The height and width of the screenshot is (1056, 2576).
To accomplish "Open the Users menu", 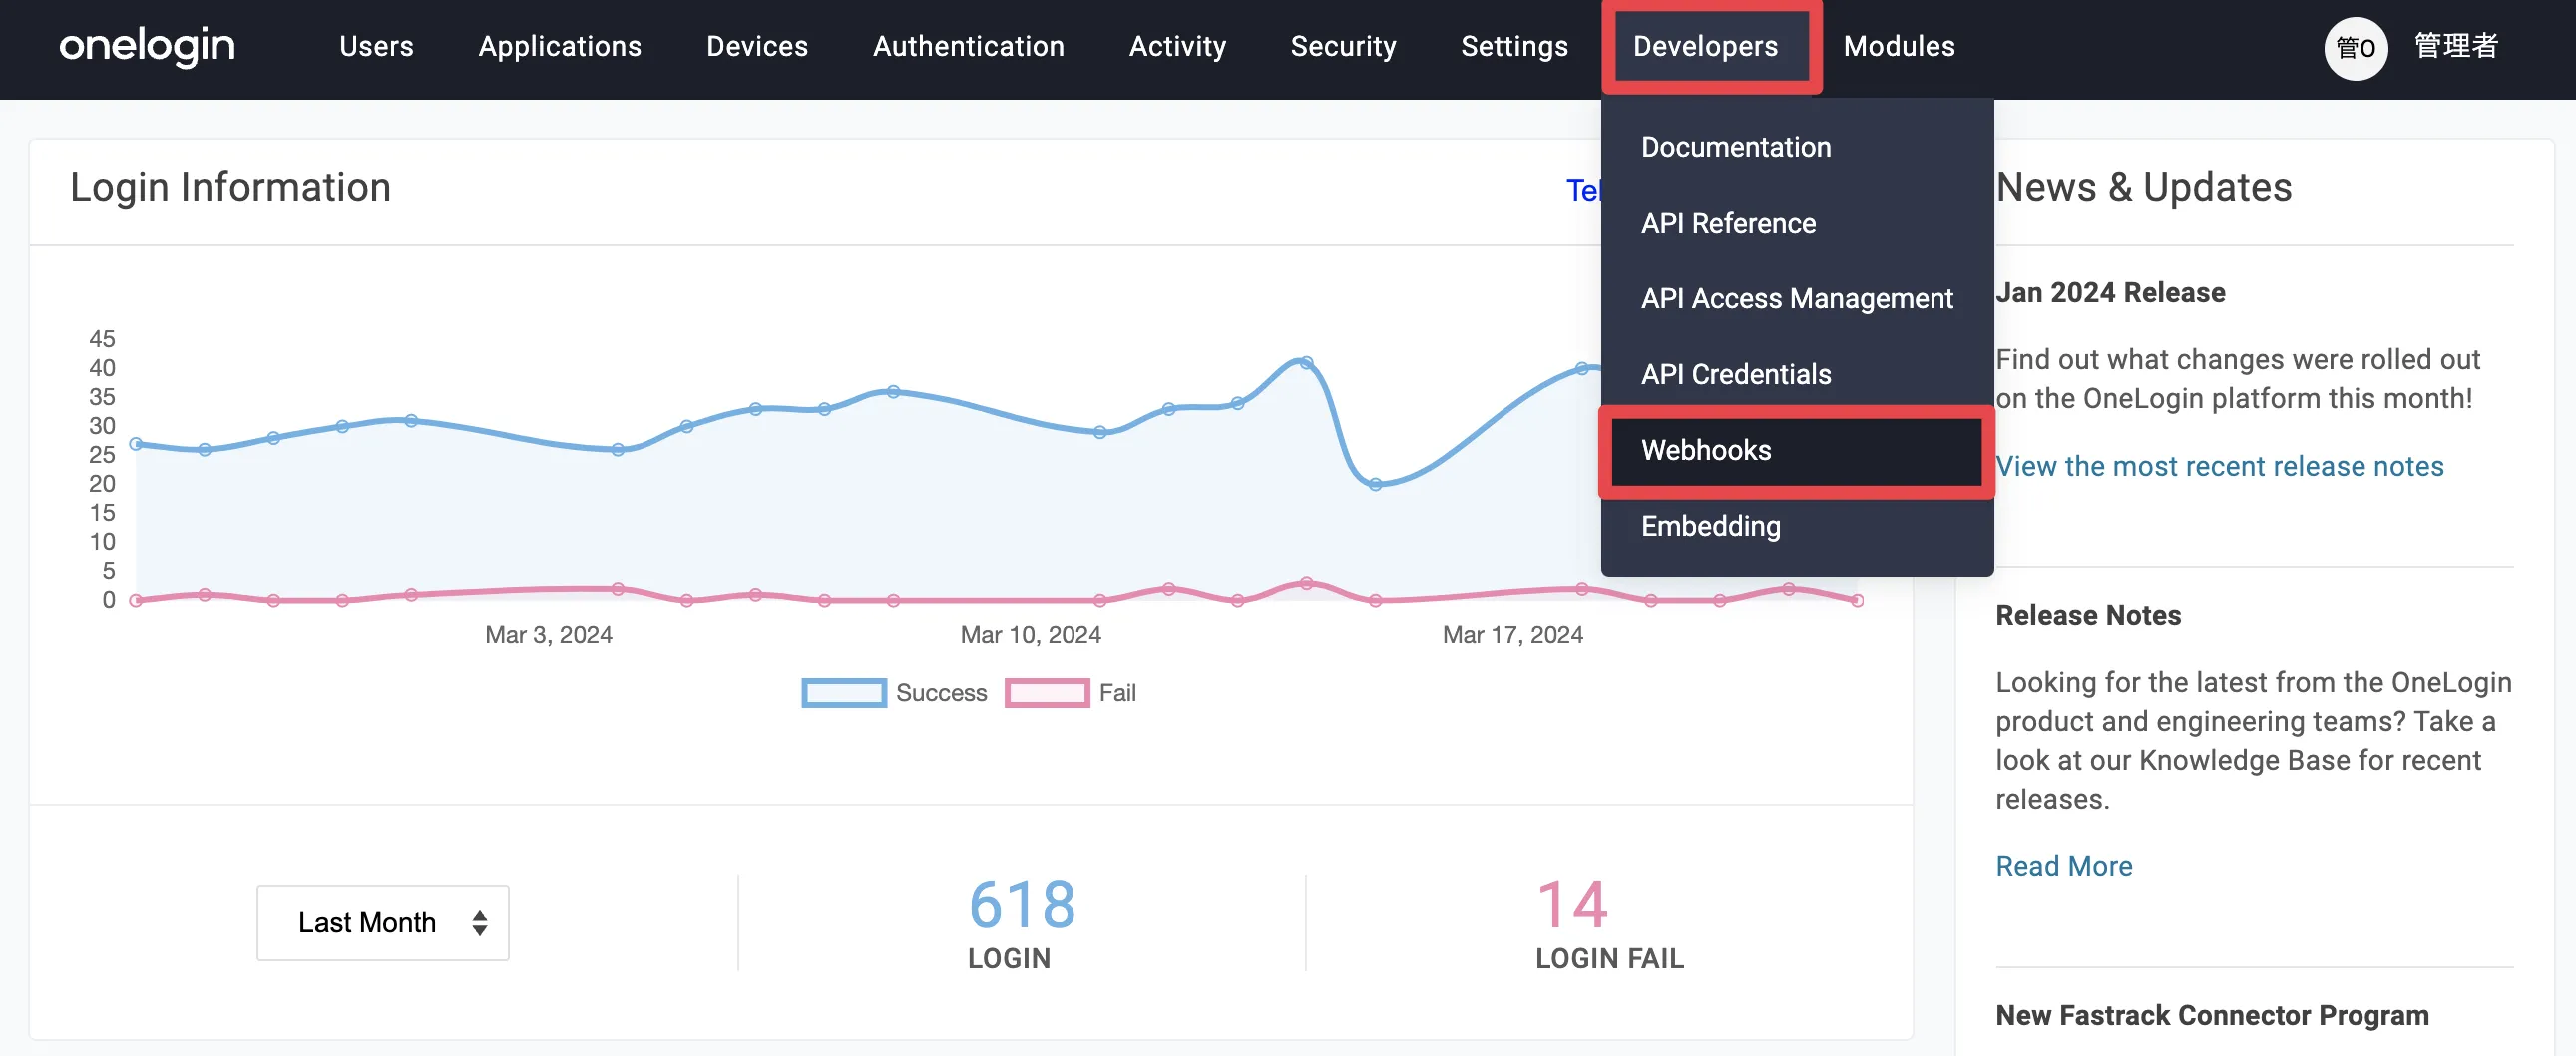I will point(376,46).
